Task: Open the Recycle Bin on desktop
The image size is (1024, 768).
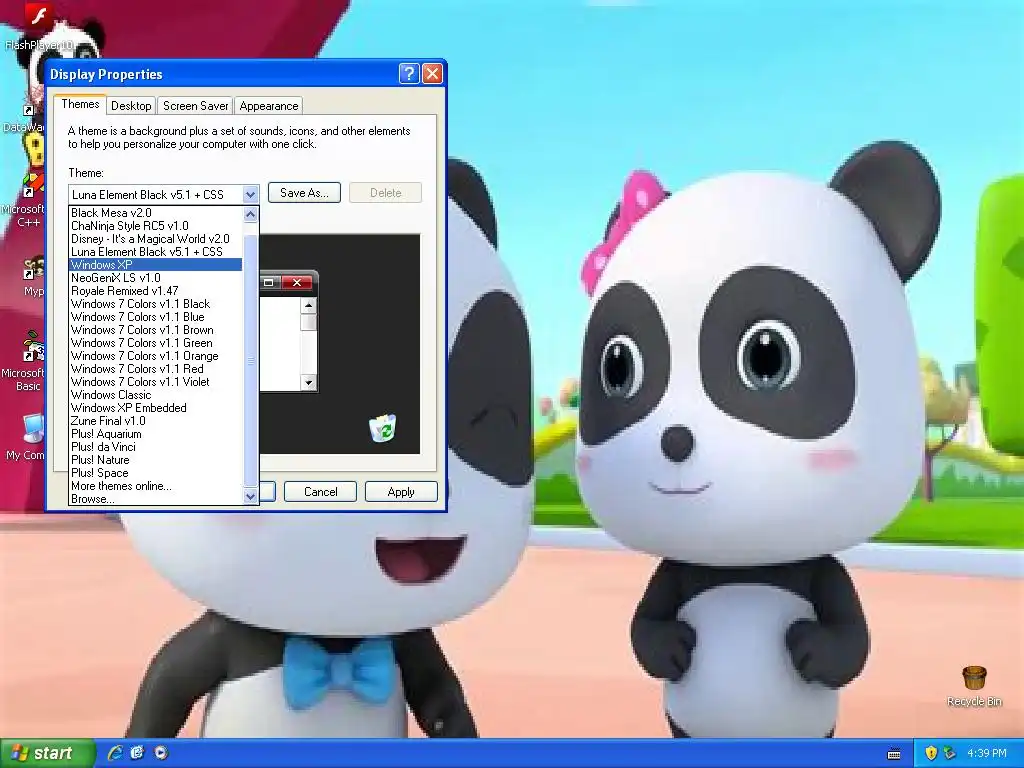Action: [x=974, y=686]
